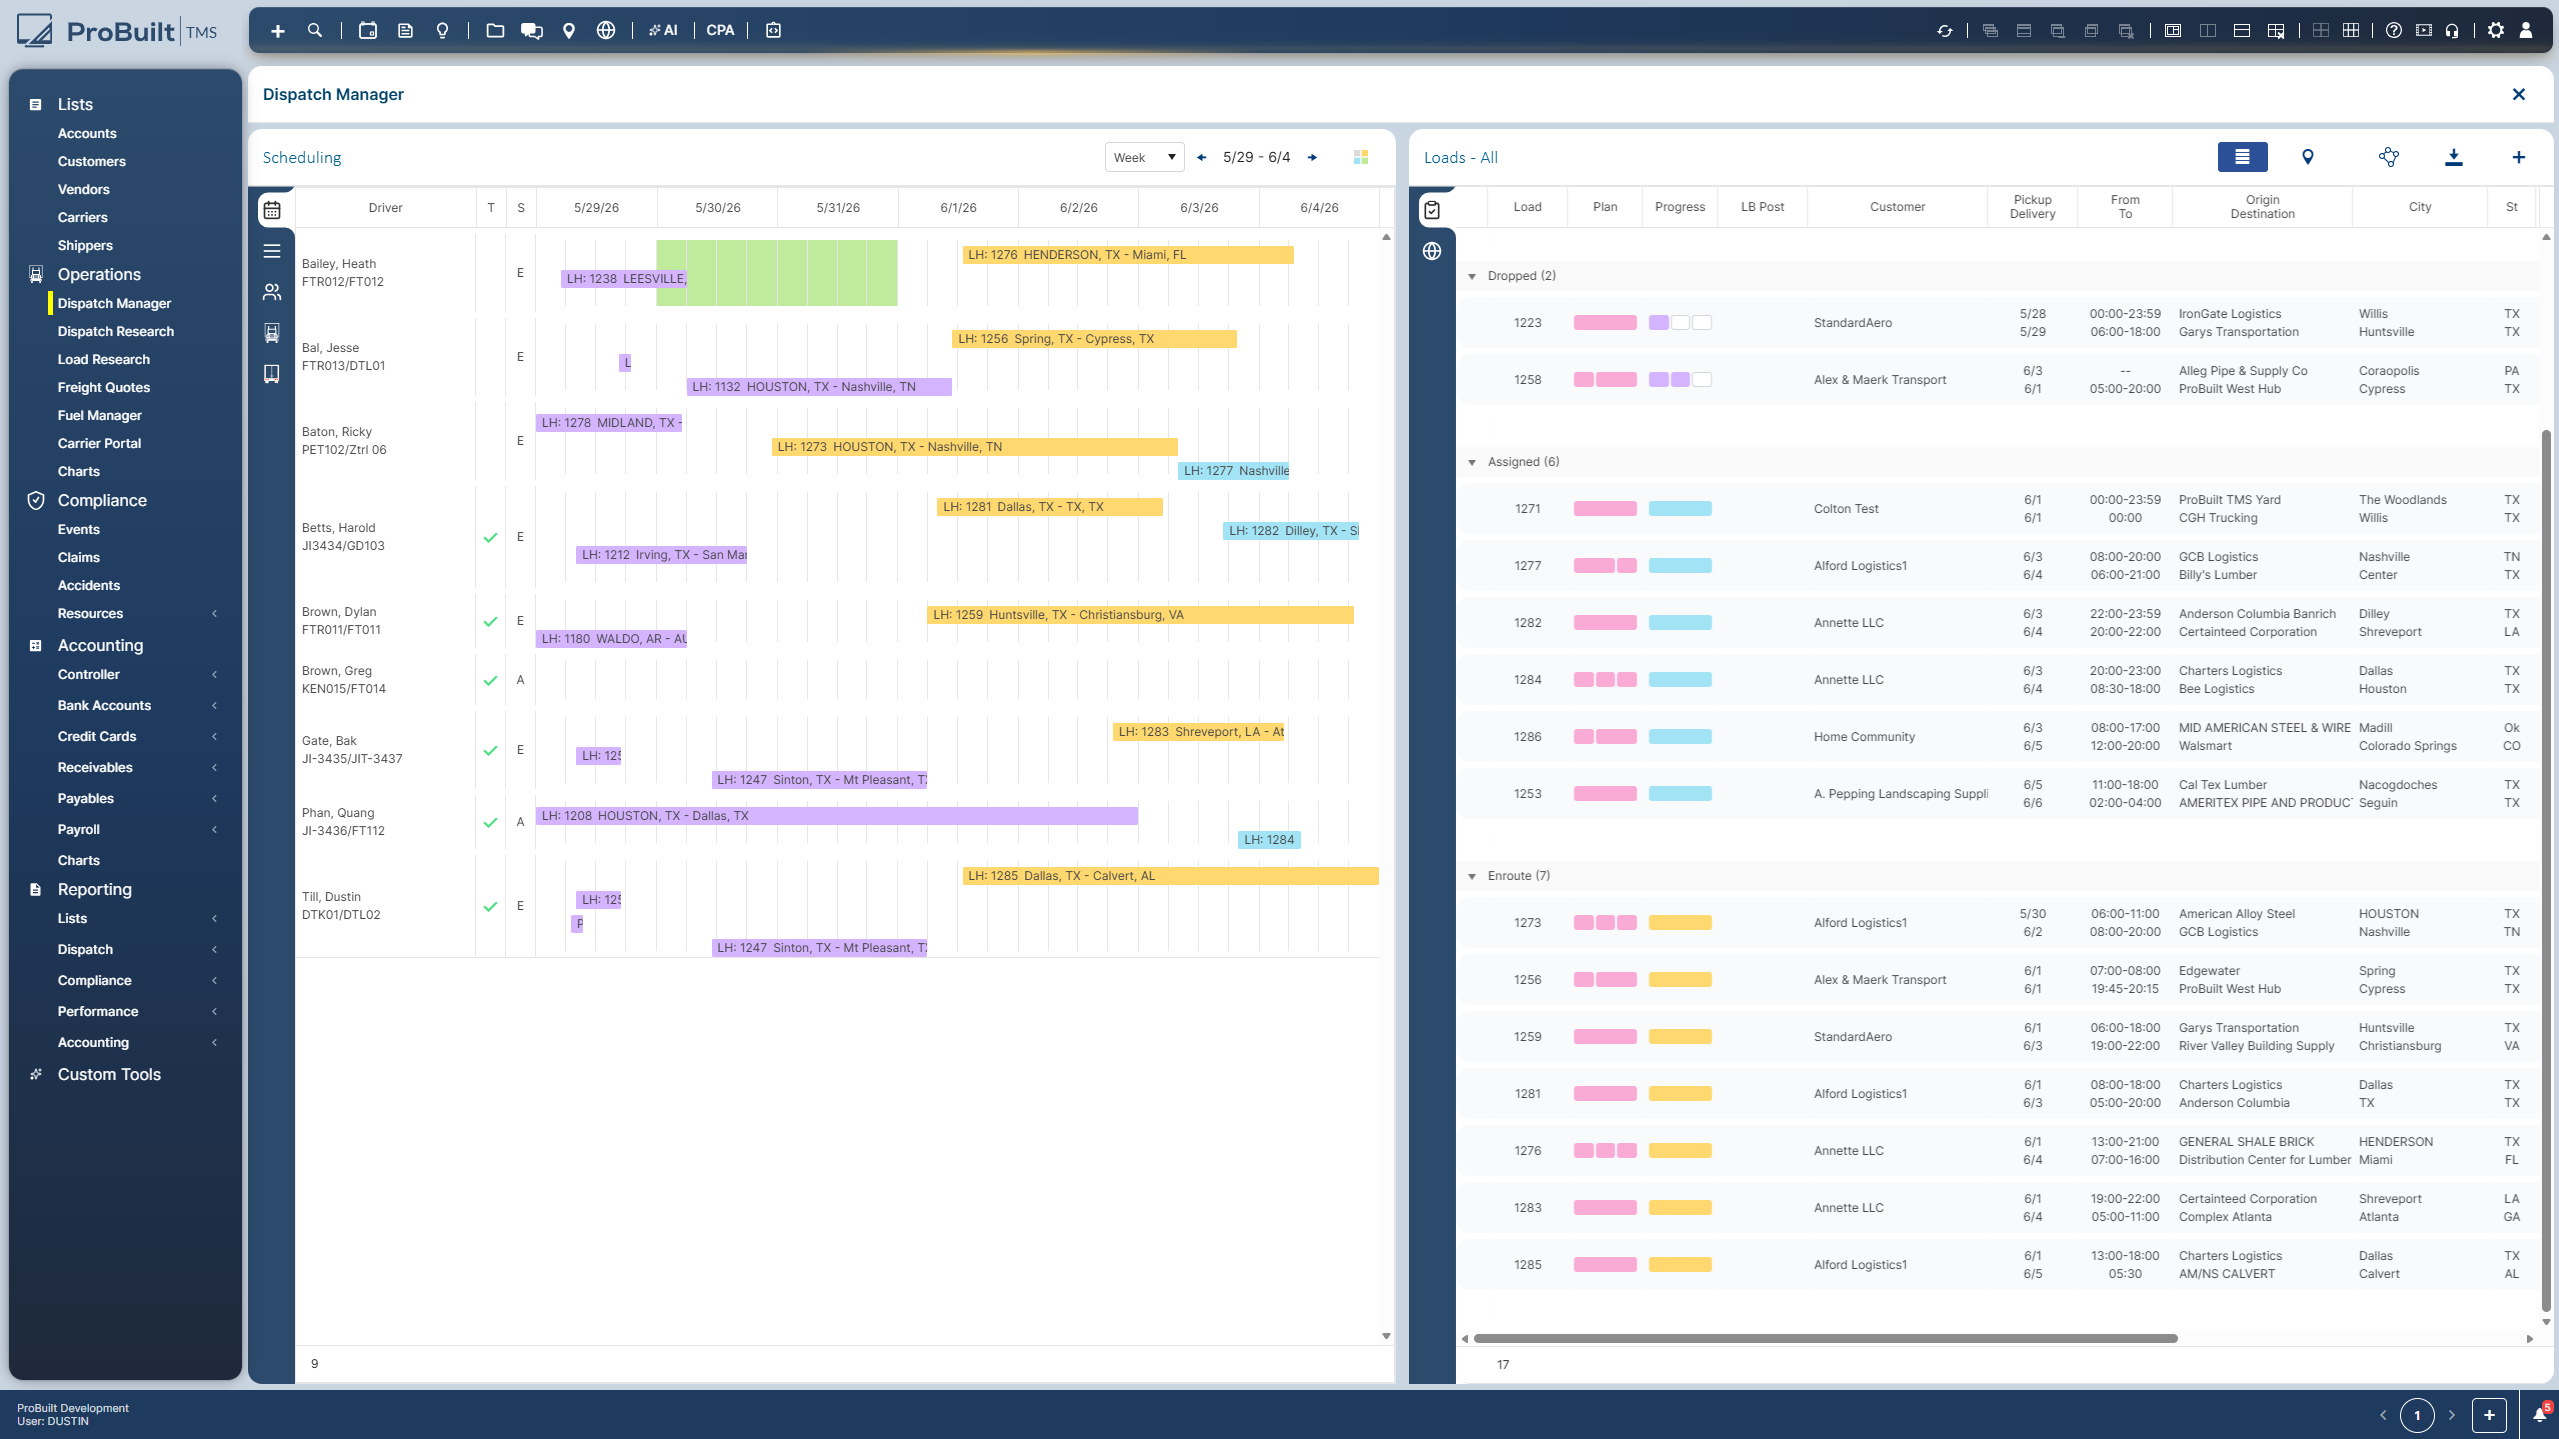
Task: Click the colored grid icon in Scheduling header
Action: click(x=1361, y=157)
